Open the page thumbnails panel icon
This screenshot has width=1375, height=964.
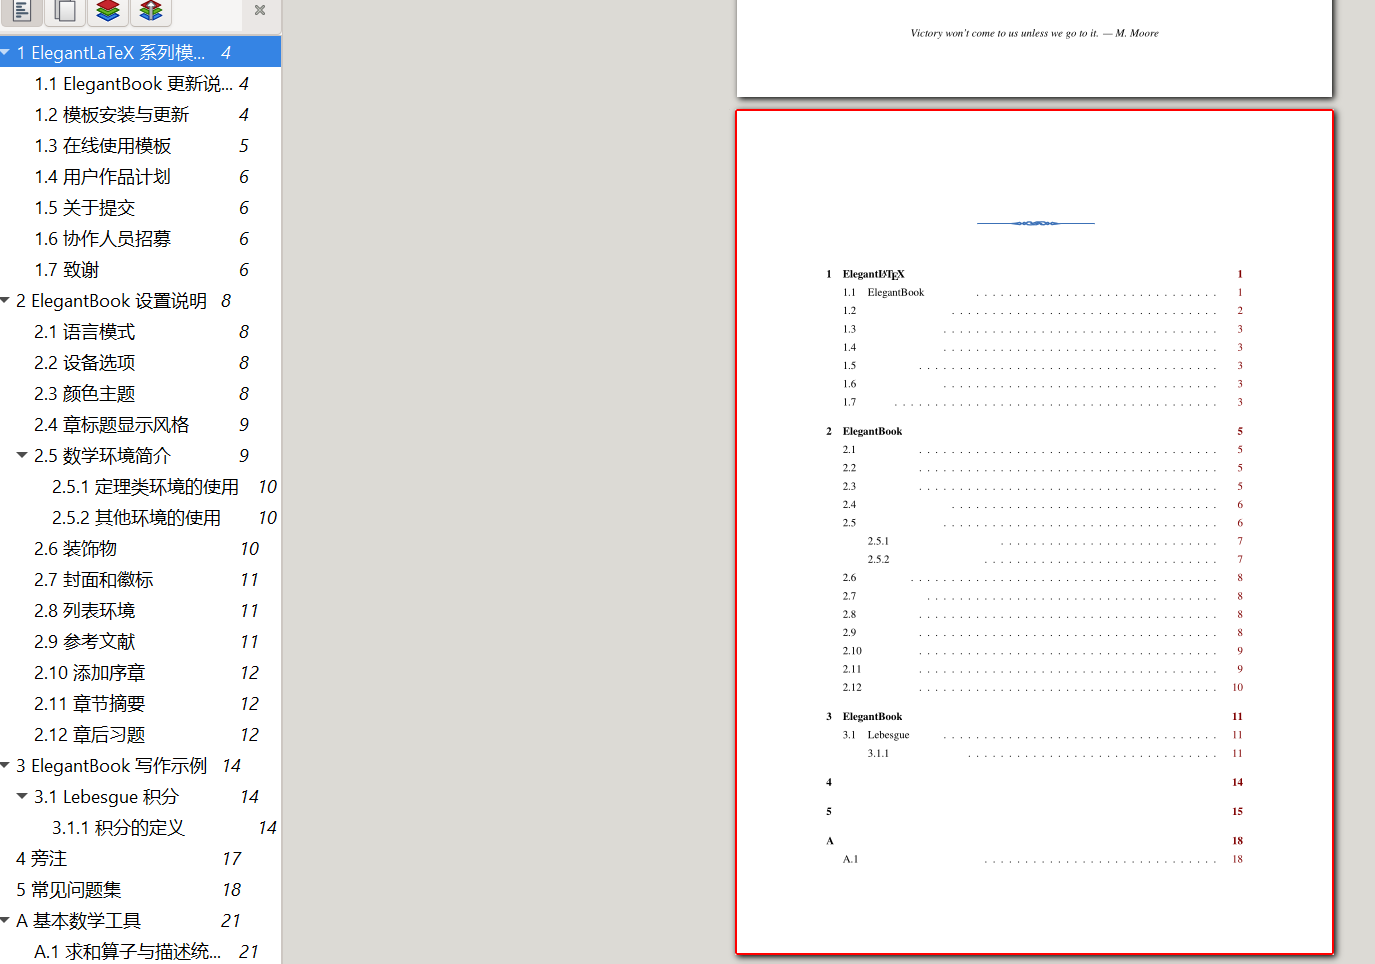(x=63, y=13)
